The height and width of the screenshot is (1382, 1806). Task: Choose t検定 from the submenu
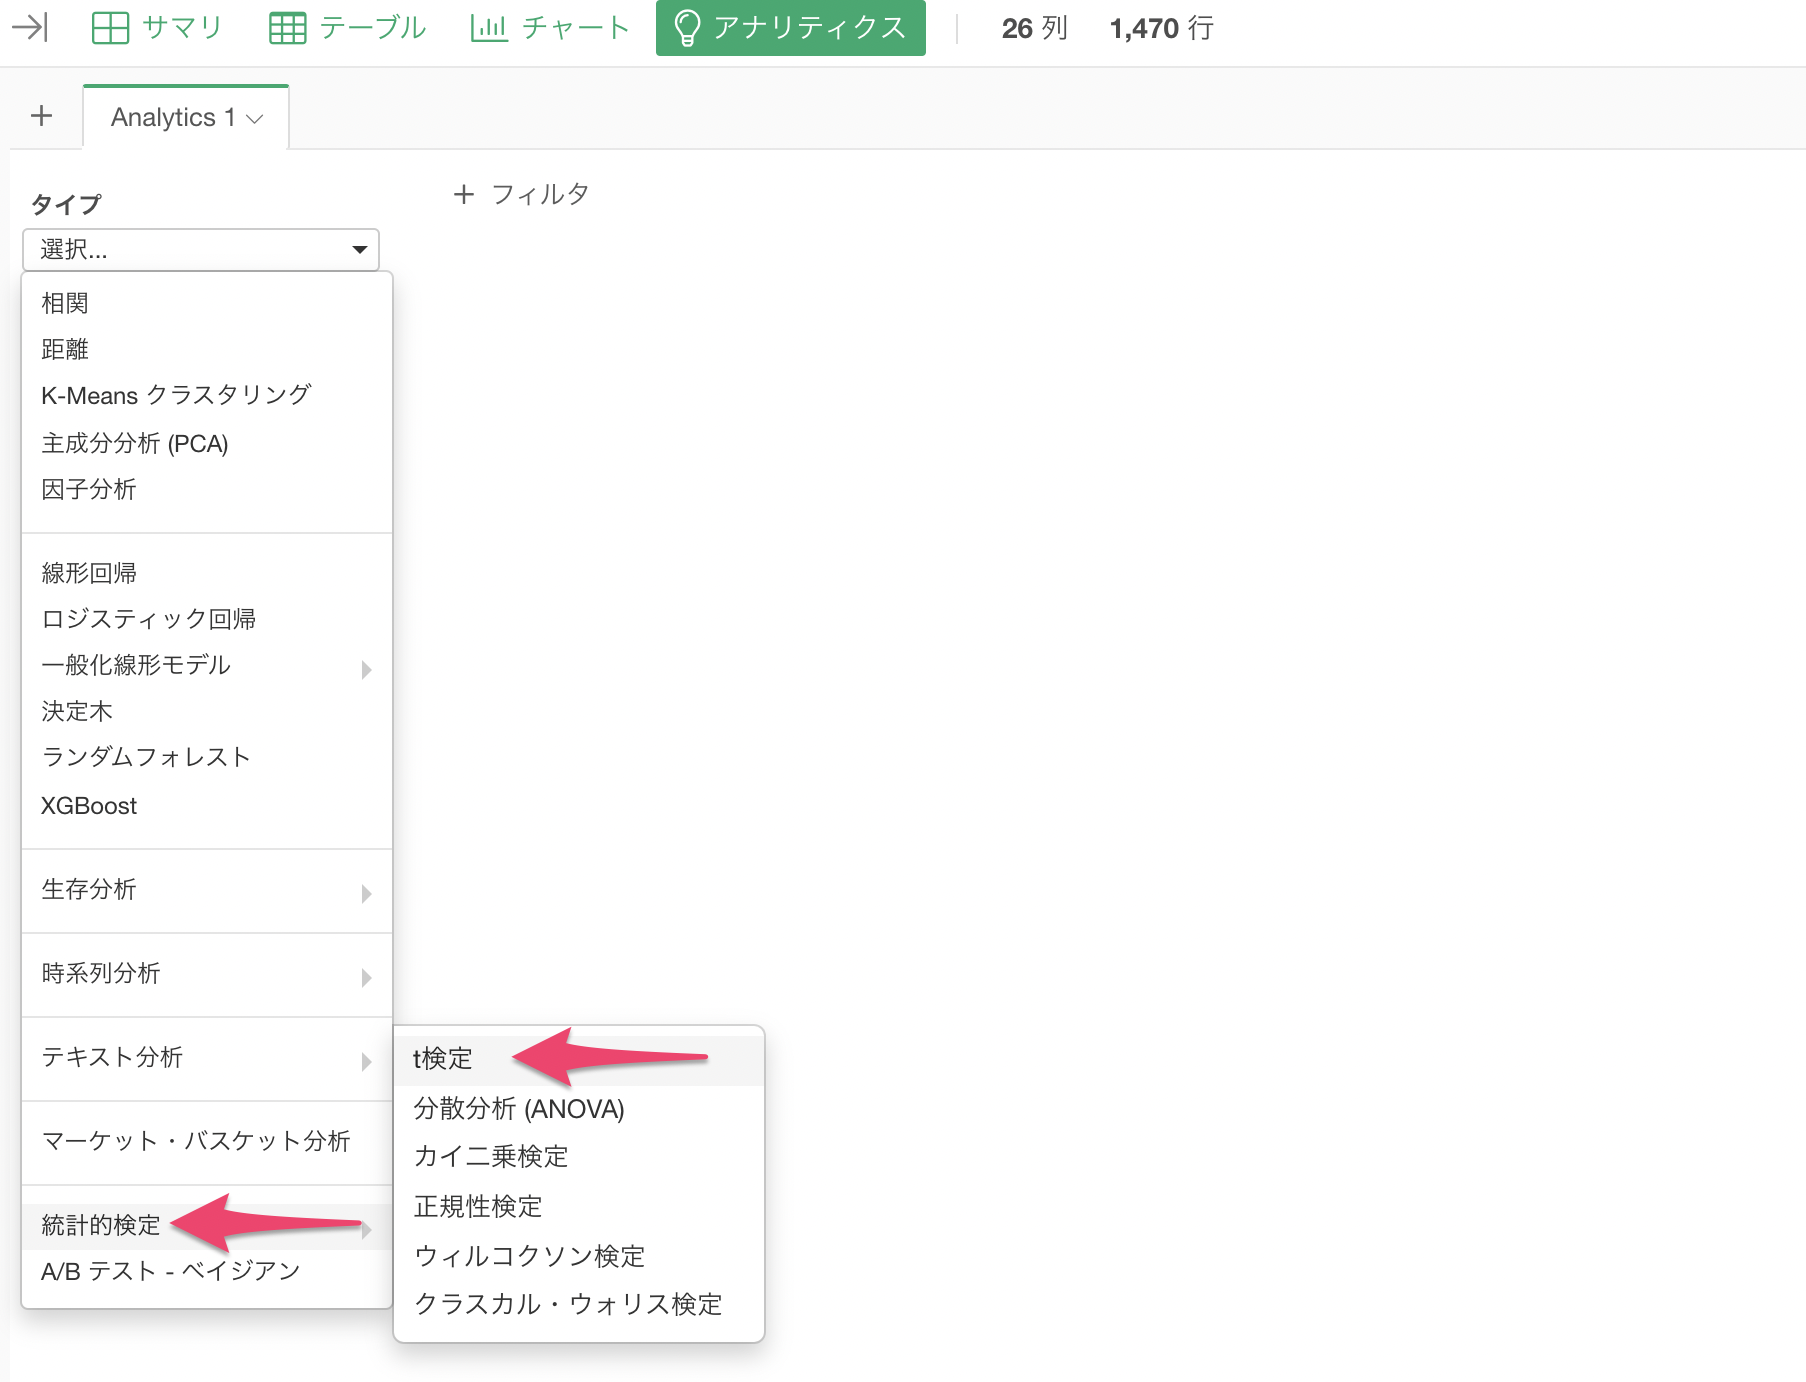coord(579,1059)
